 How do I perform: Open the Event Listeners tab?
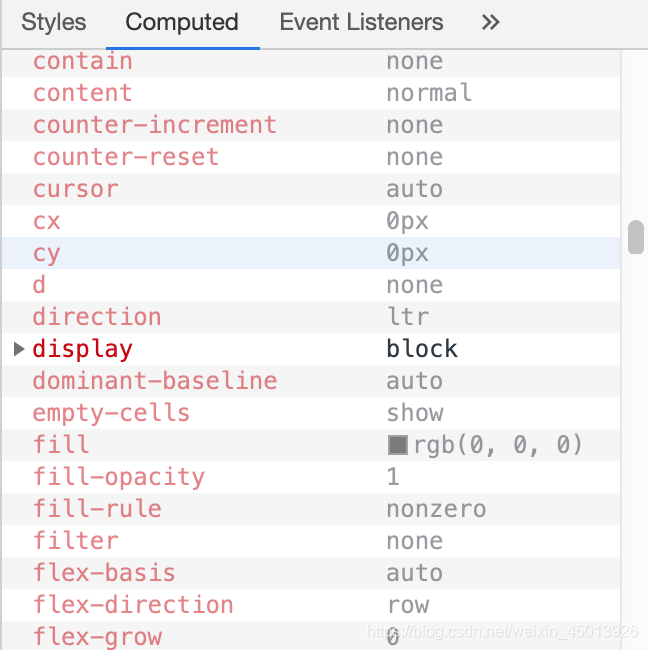coord(362,22)
